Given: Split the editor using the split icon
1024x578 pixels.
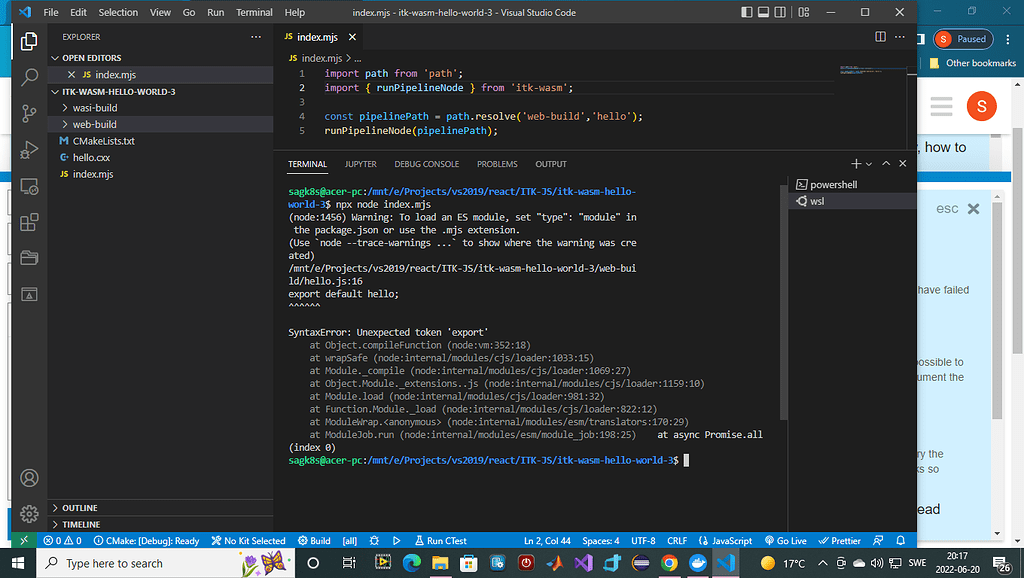Looking at the screenshot, I should [880, 36].
